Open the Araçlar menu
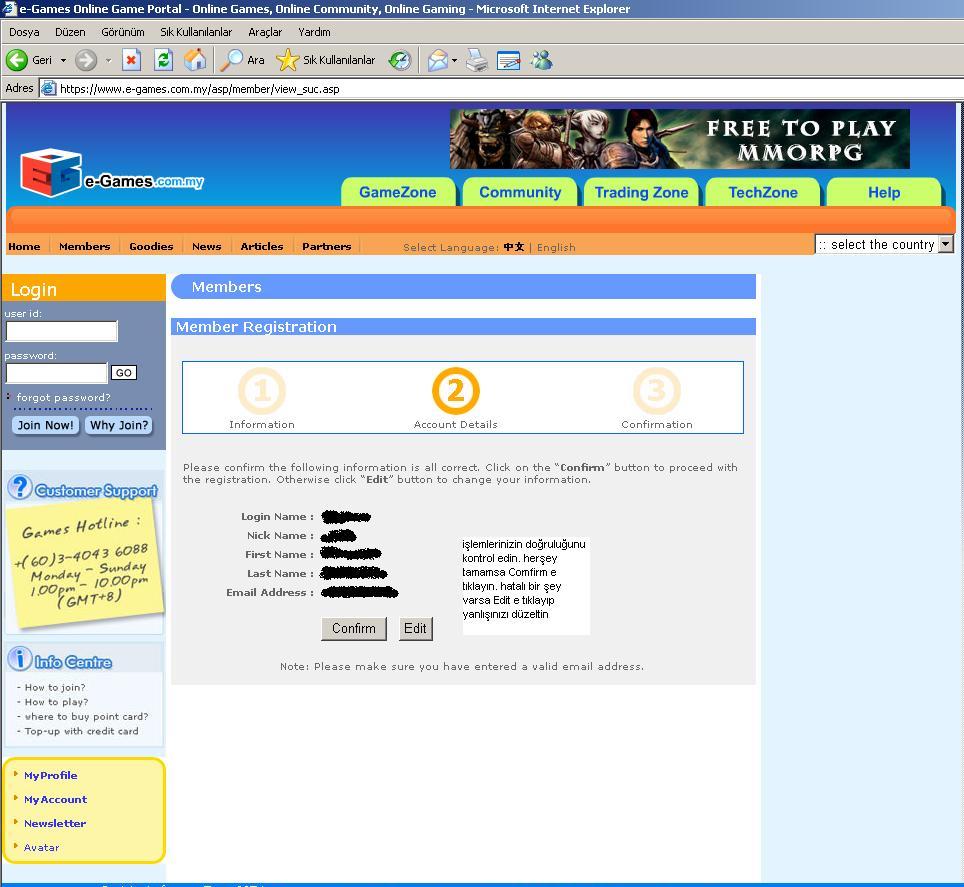This screenshot has height=887, width=964. [x=265, y=32]
